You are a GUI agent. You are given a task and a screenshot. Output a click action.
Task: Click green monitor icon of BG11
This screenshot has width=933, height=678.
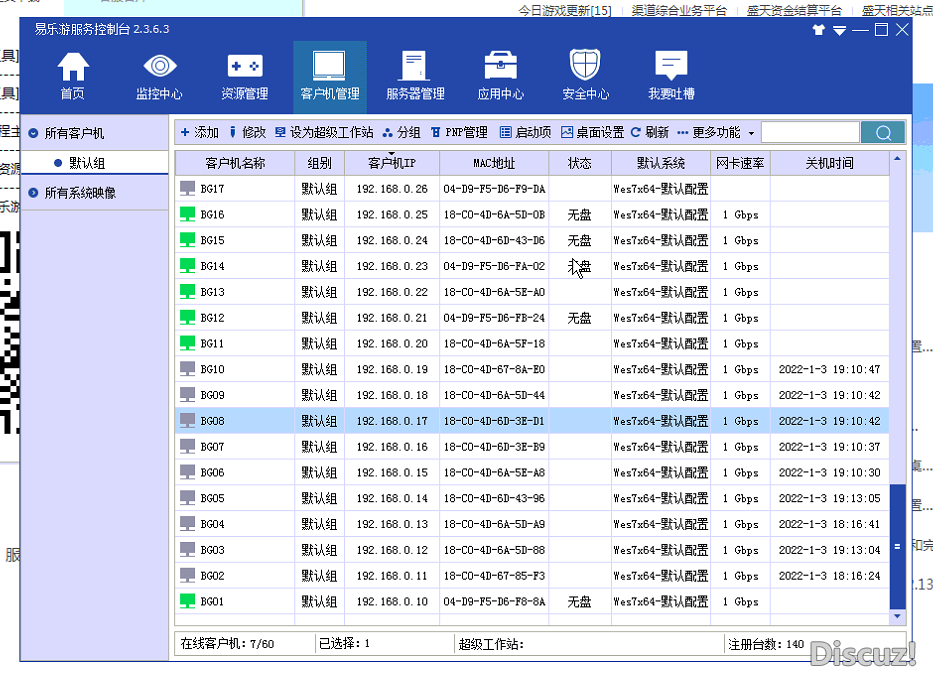(187, 343)
